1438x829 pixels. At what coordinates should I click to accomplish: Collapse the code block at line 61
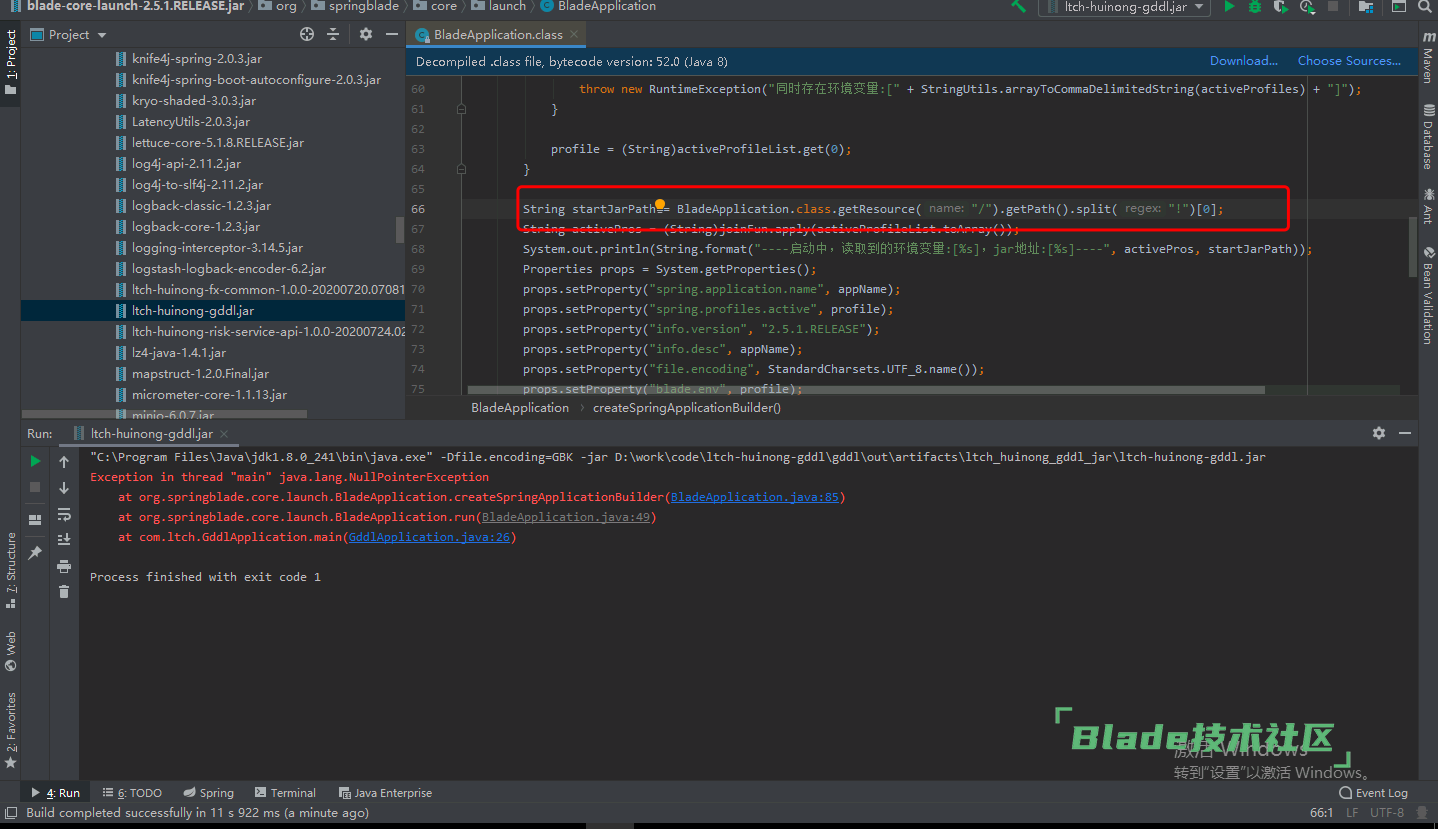click(x=462, y=109)
